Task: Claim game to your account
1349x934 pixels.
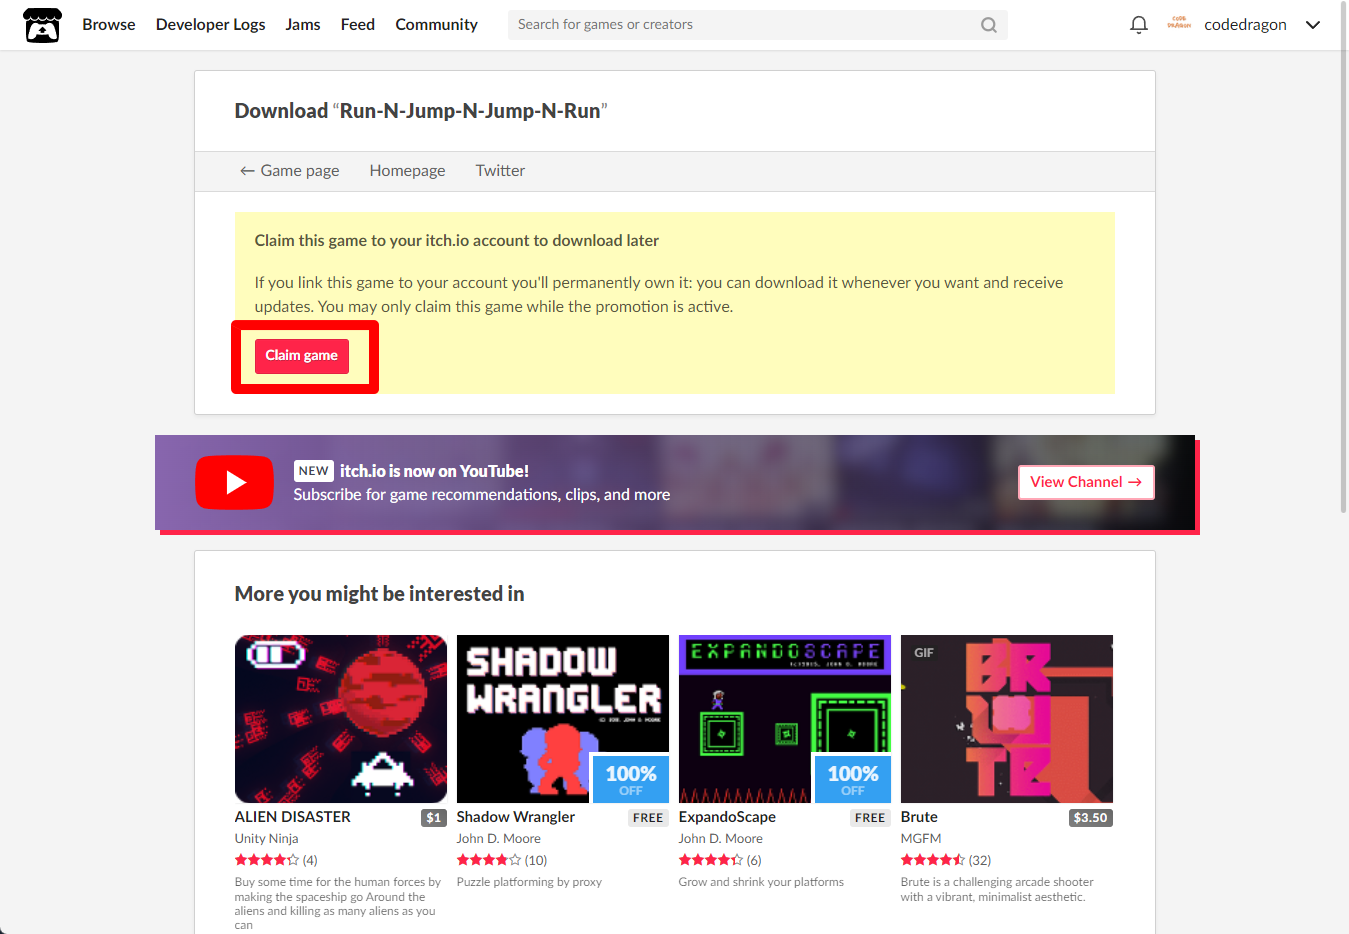Action: (x=302, y=356)
